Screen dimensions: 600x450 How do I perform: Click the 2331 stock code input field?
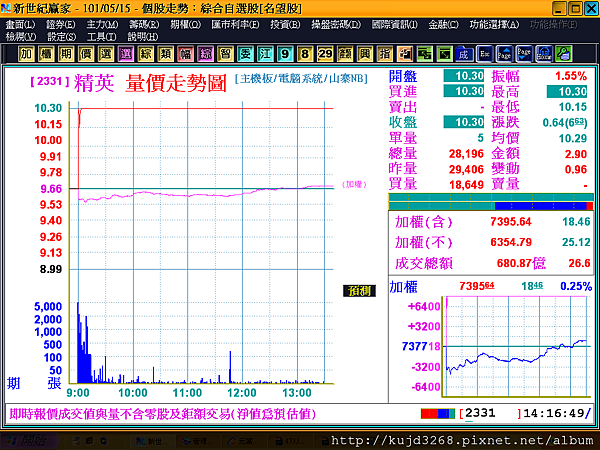click(490, 413)
